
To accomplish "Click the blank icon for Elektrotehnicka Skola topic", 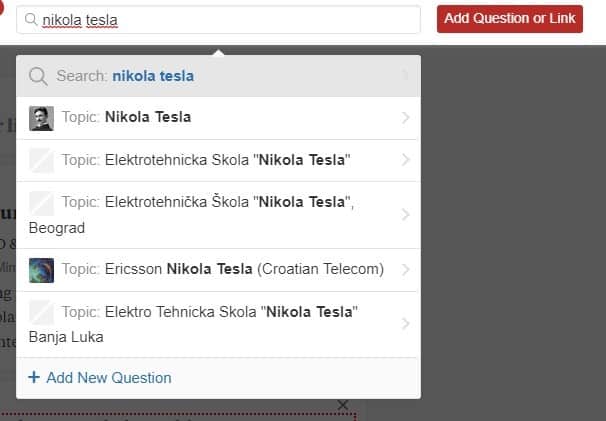I will click(41, 160).
